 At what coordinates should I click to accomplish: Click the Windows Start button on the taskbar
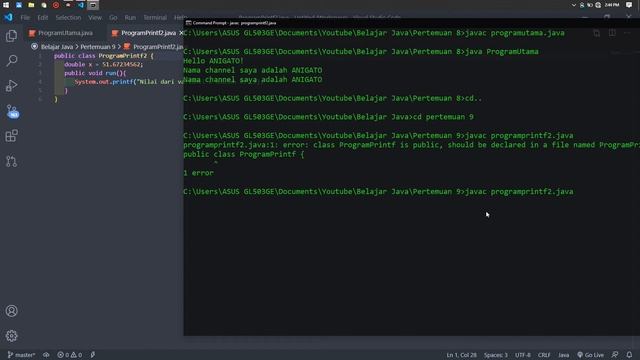(x=6, y=5)
